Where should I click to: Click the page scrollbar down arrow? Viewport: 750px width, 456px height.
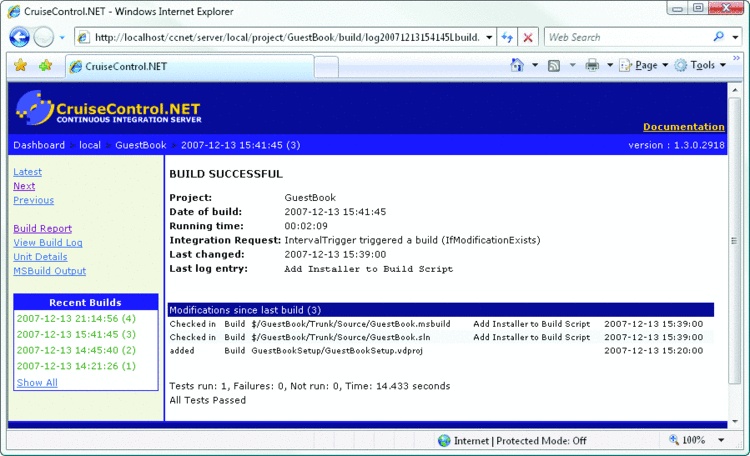[735, 422]
